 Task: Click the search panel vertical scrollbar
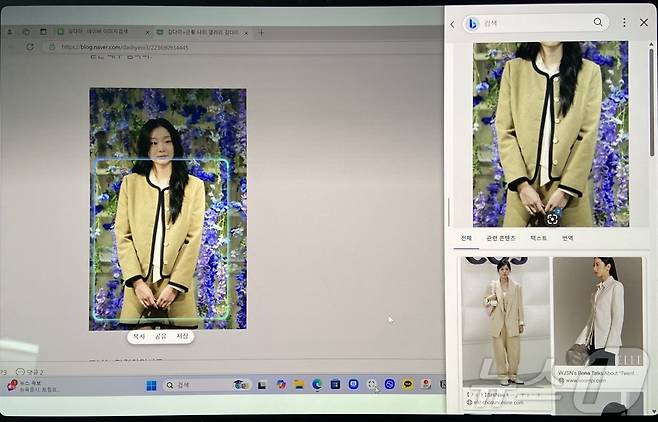pyautogui.click(x=652, y=100)
